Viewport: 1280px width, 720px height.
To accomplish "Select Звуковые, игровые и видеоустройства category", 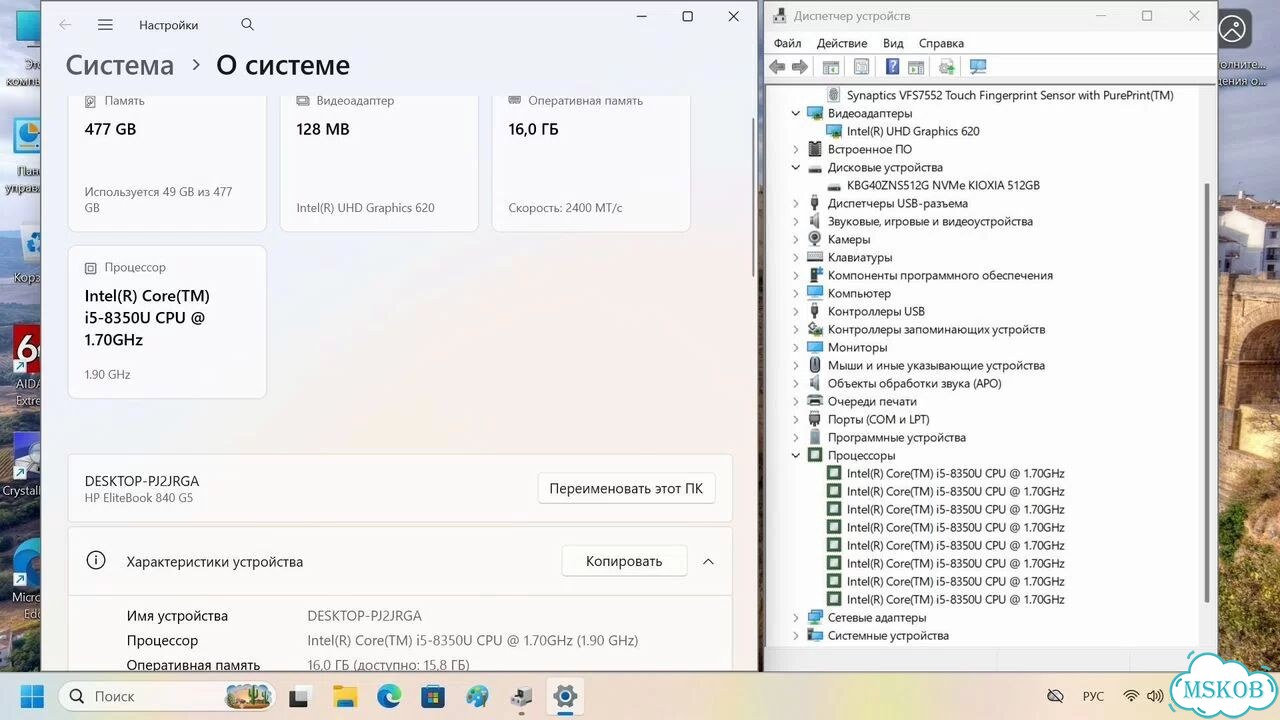I will [x=930, y=221].
